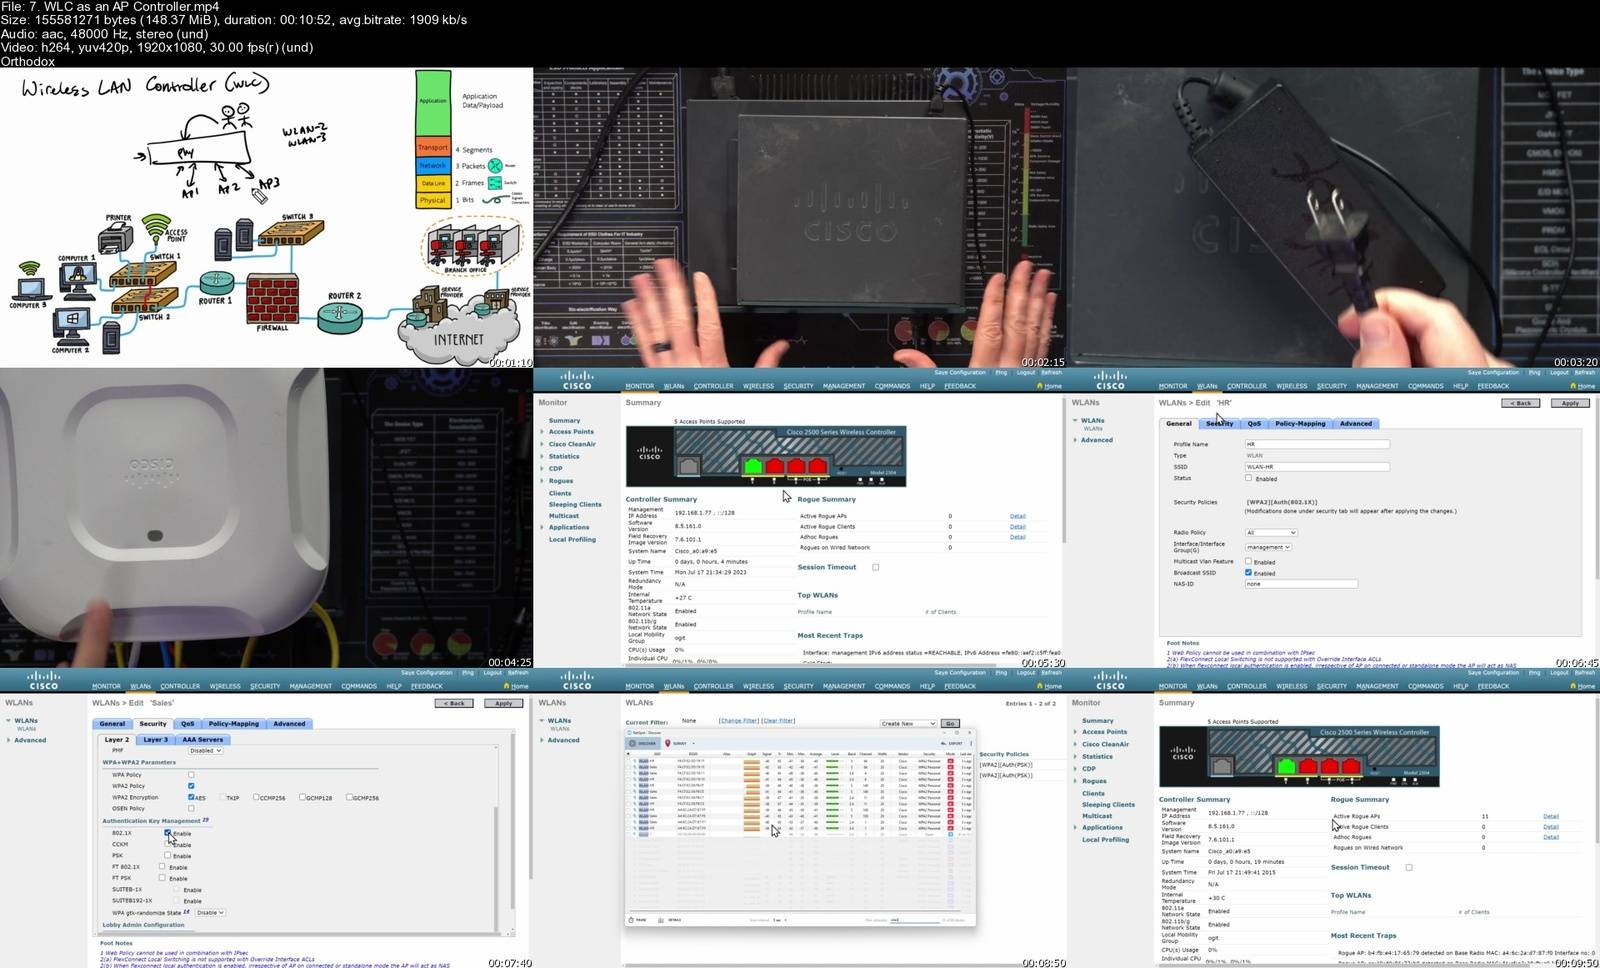Click Clear Filter link in 00:08:50 frame

(778, 720)
